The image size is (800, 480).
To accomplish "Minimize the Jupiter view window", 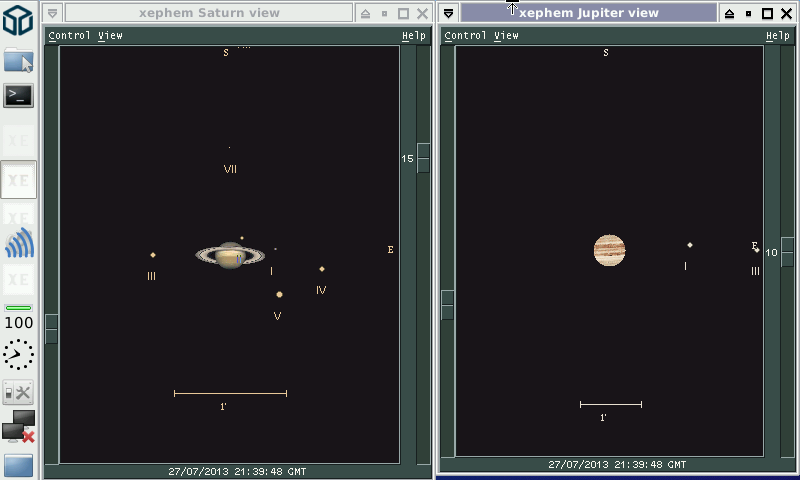I will [x=748, y=14].
